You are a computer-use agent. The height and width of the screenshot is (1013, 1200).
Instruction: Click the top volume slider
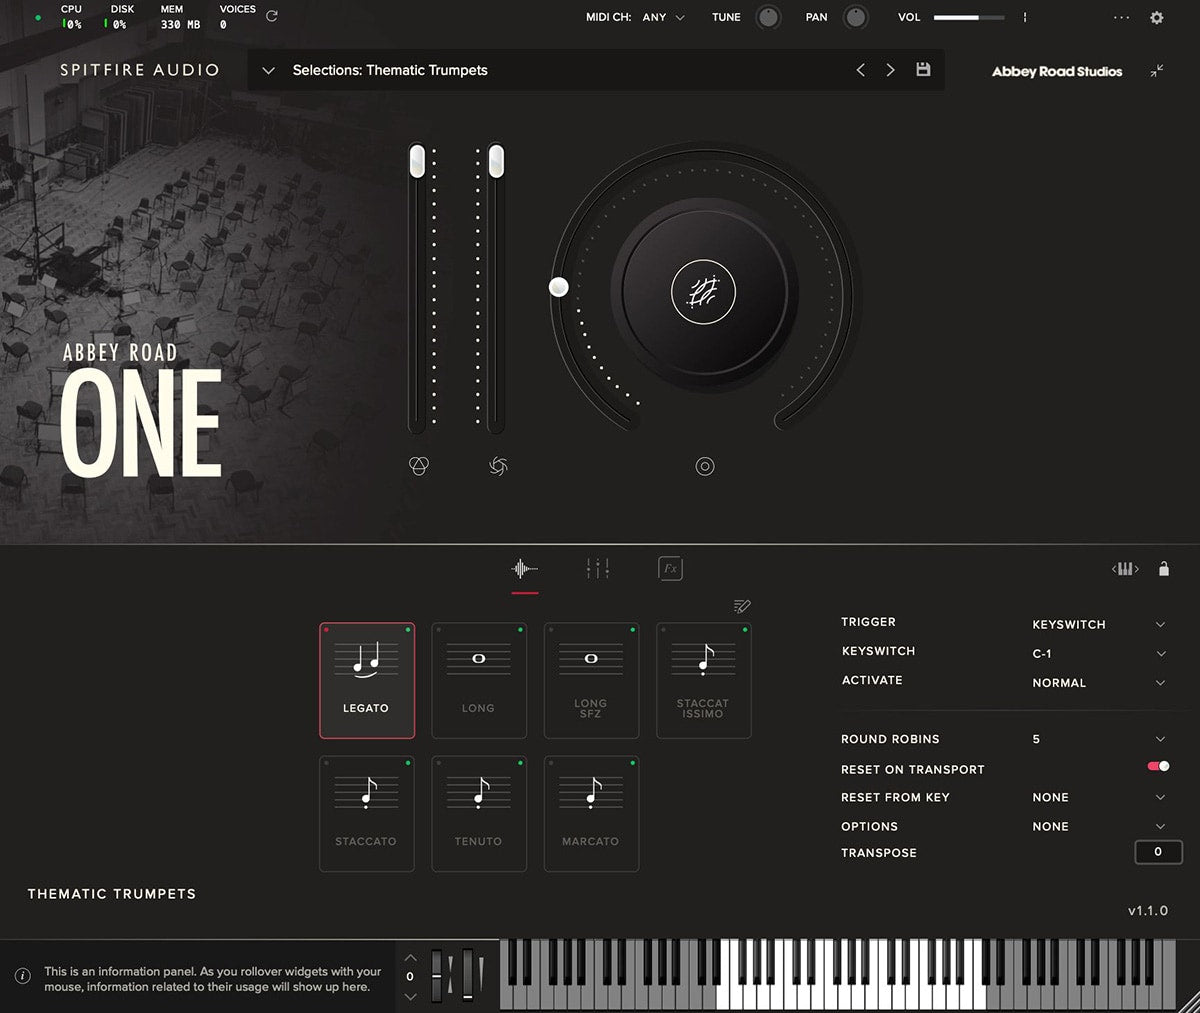968,18
